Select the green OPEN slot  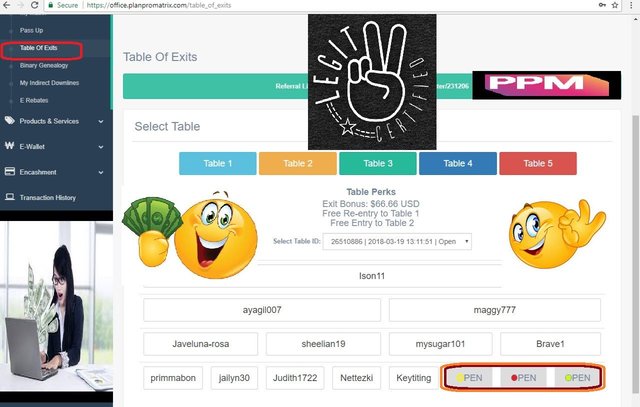[x=577, y=378]
